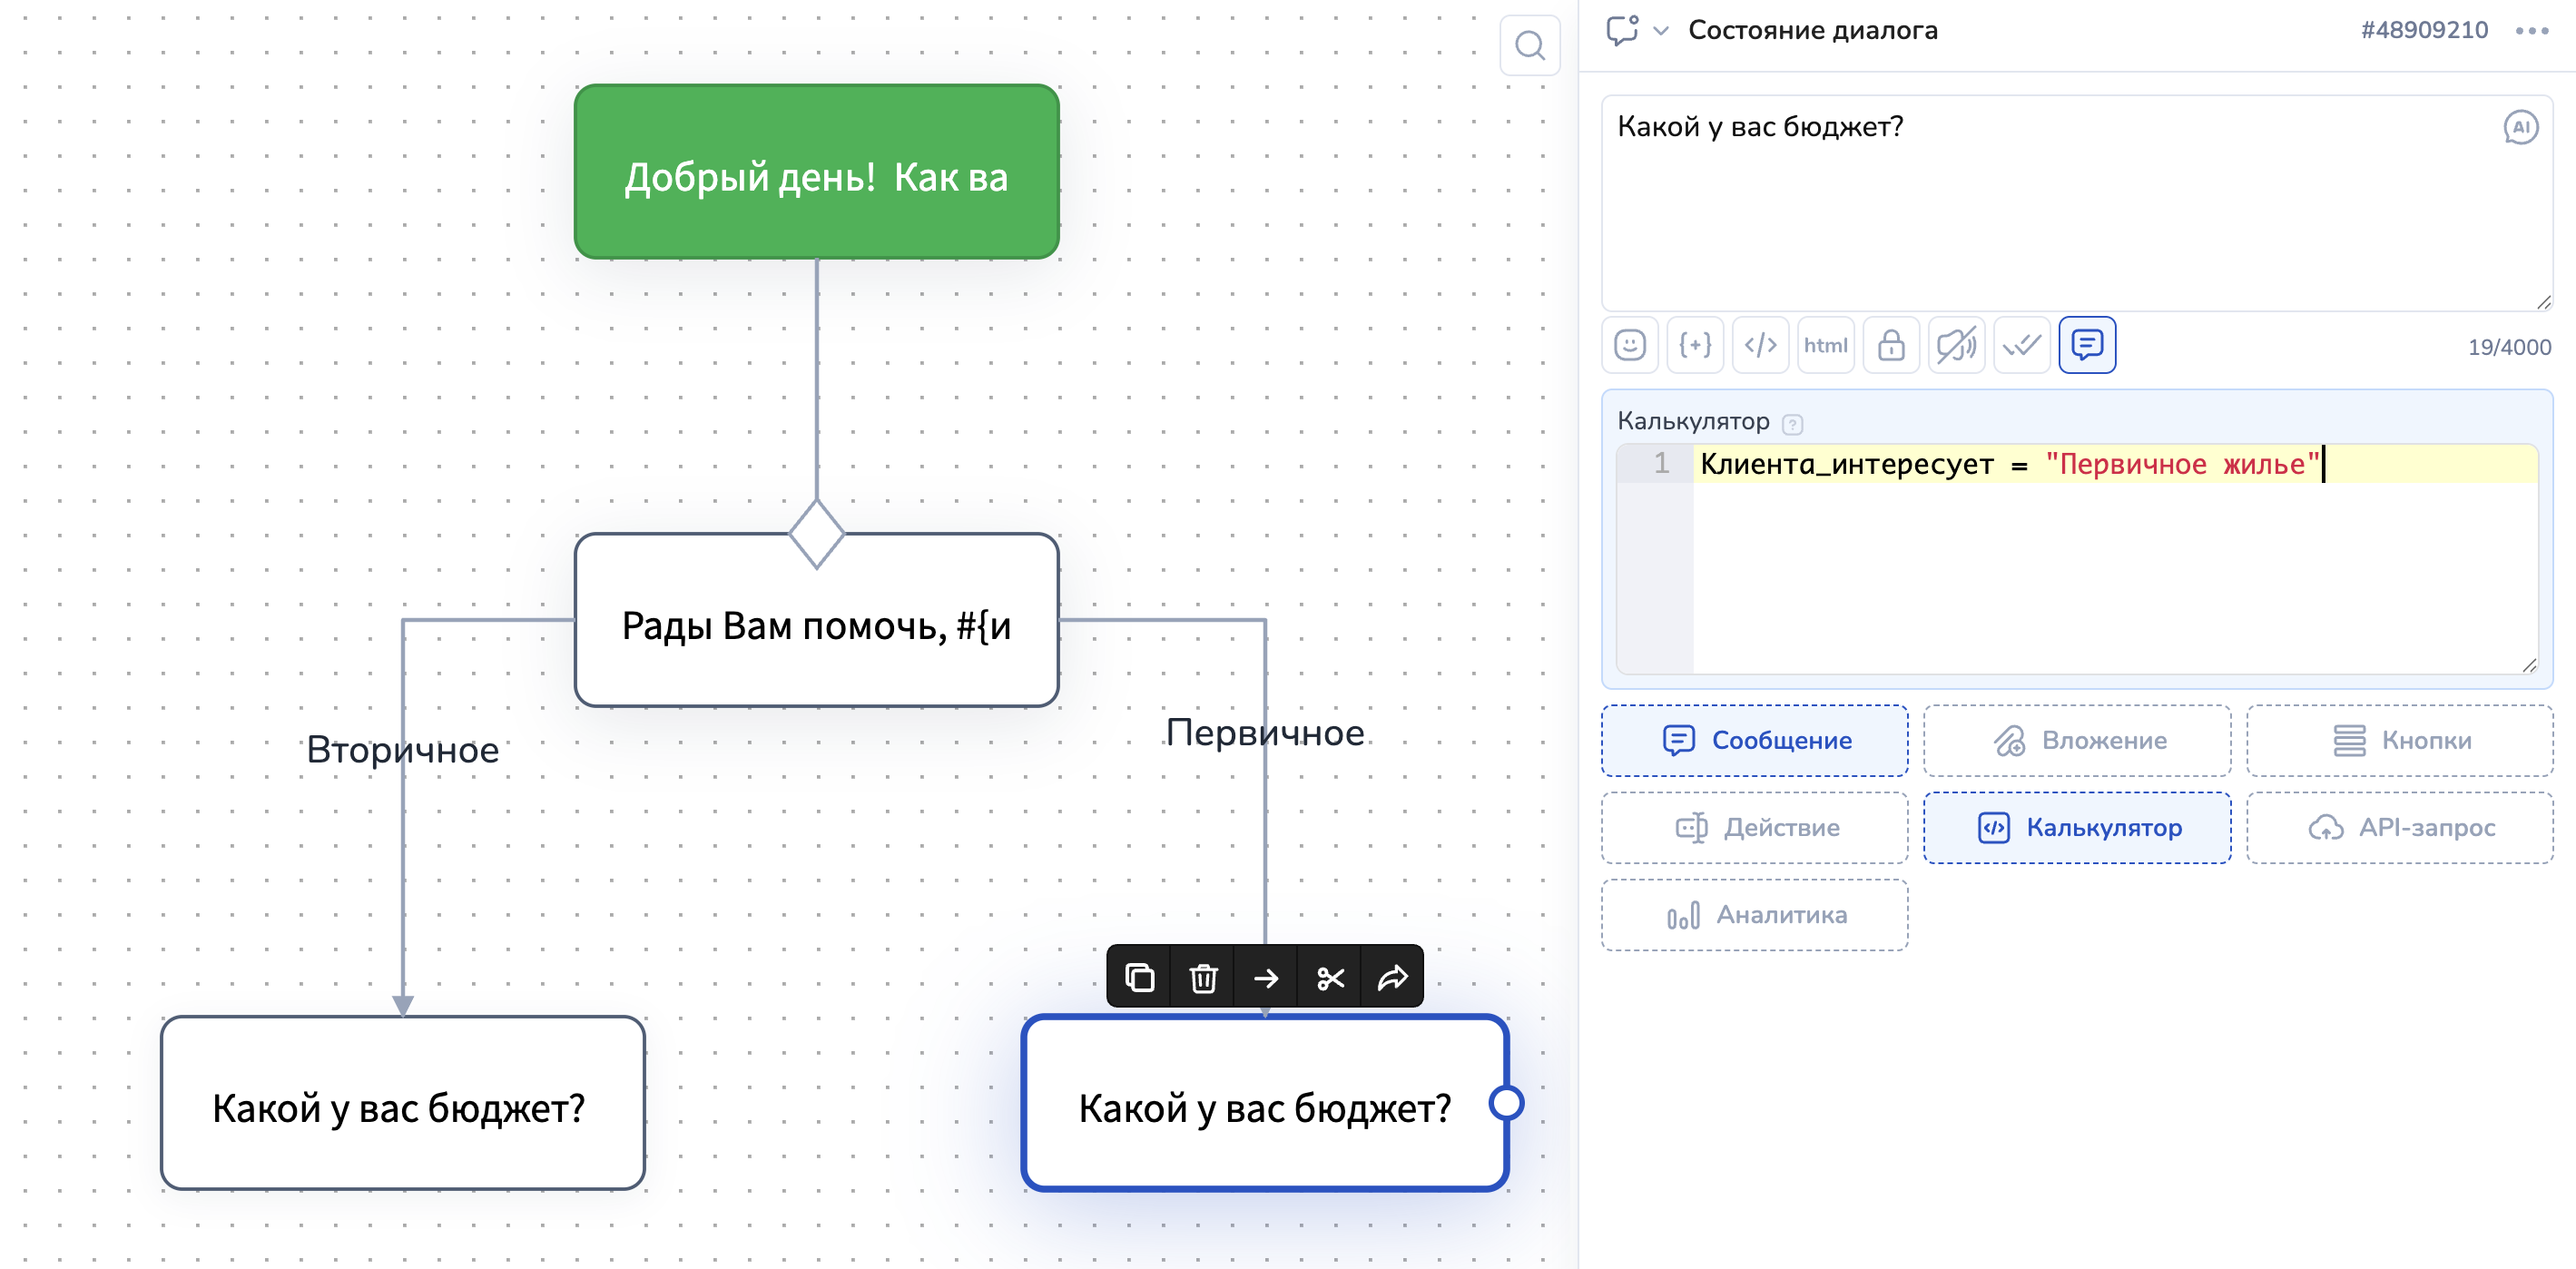Toggle the double checkmark read option
Viewport: 2576px width, 1269px height.
[x=2021, y=345]
